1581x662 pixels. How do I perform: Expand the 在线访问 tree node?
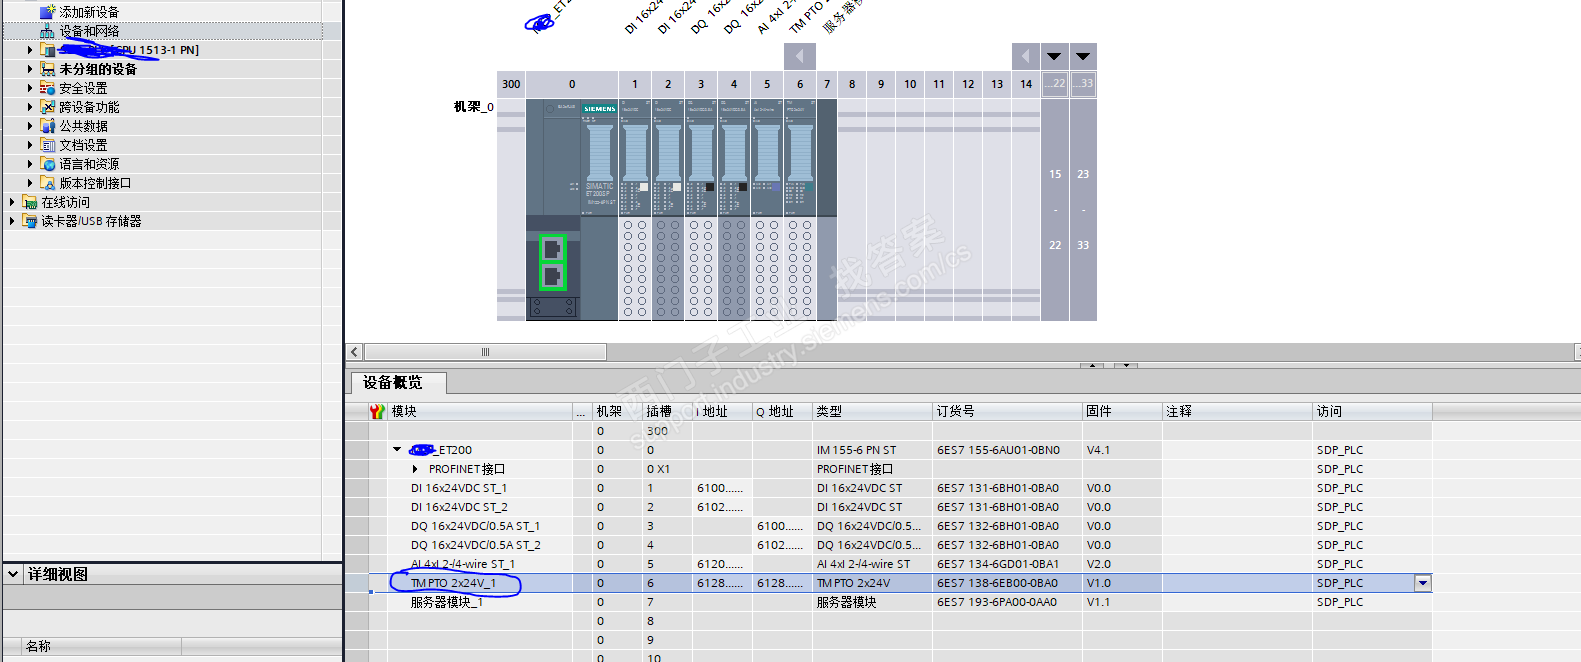(x=12, y=202)
